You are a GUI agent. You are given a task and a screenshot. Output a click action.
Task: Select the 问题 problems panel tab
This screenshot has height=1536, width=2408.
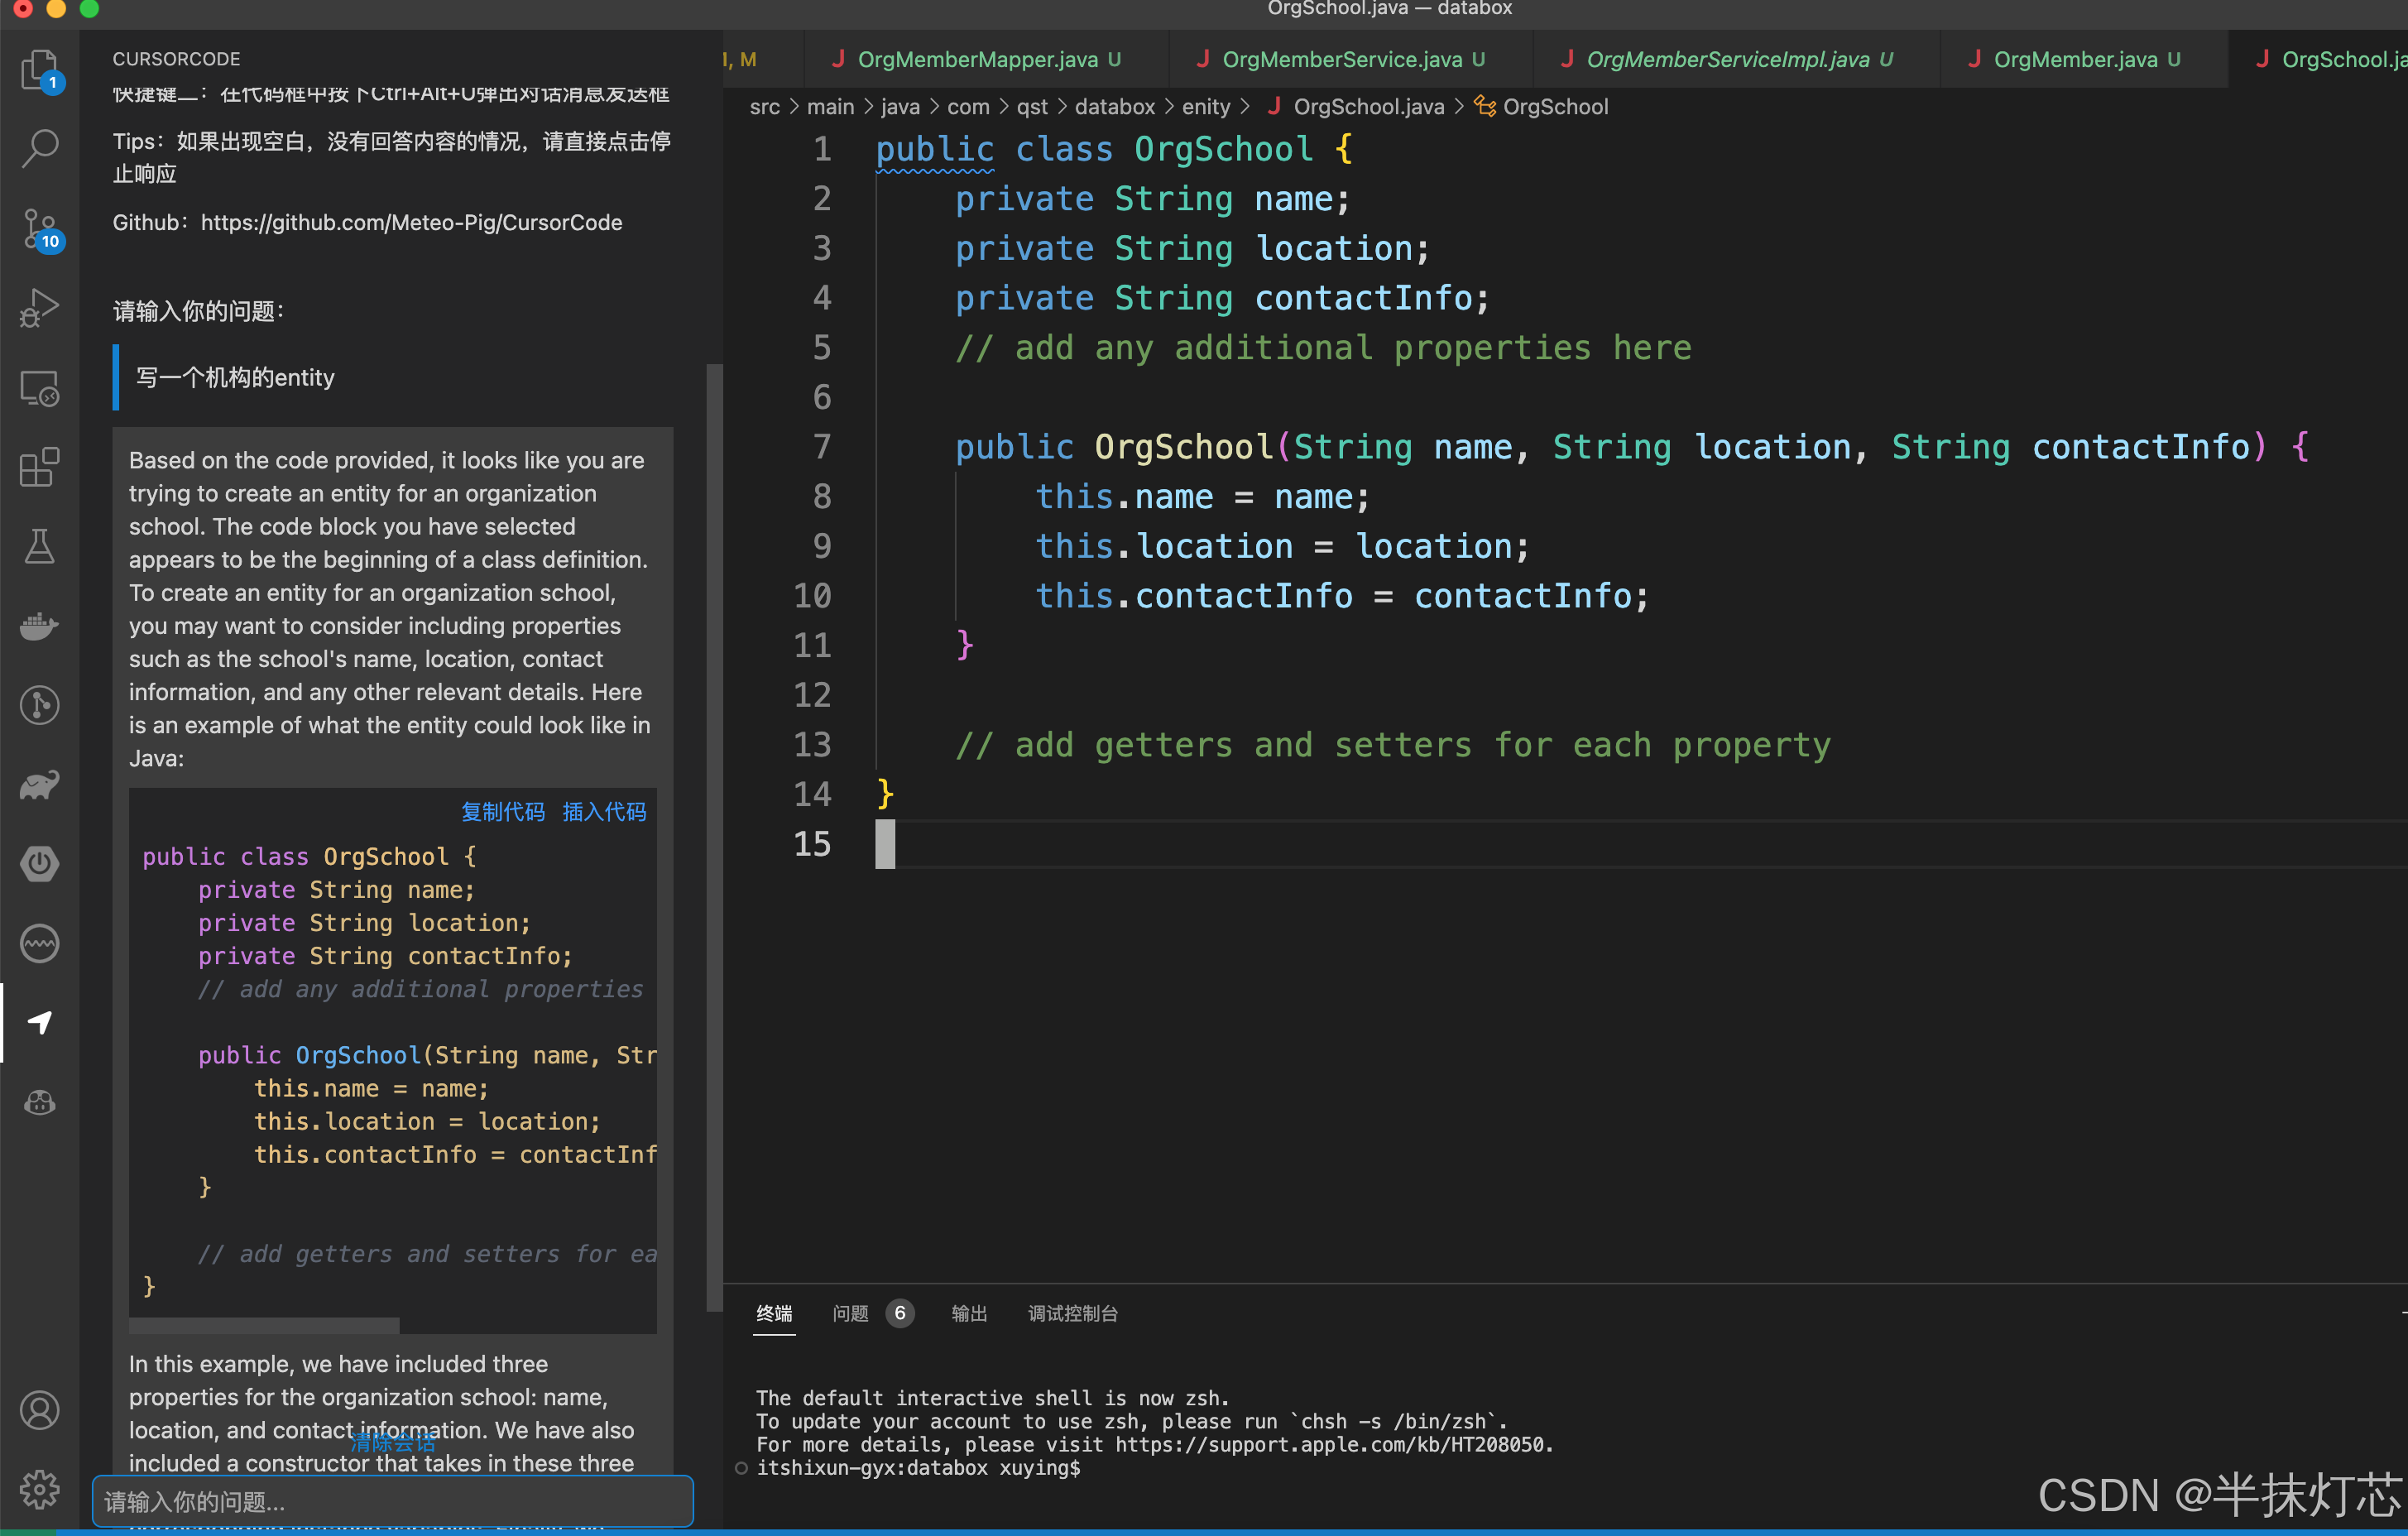pyautogui.click(x=851, y=1313)
